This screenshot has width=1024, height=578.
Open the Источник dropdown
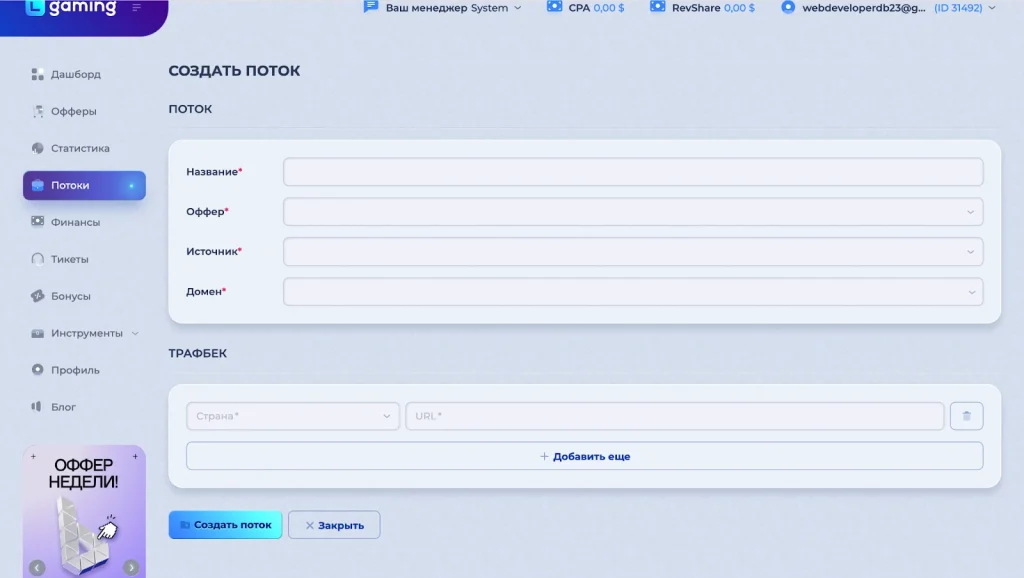tap(633, 251)
